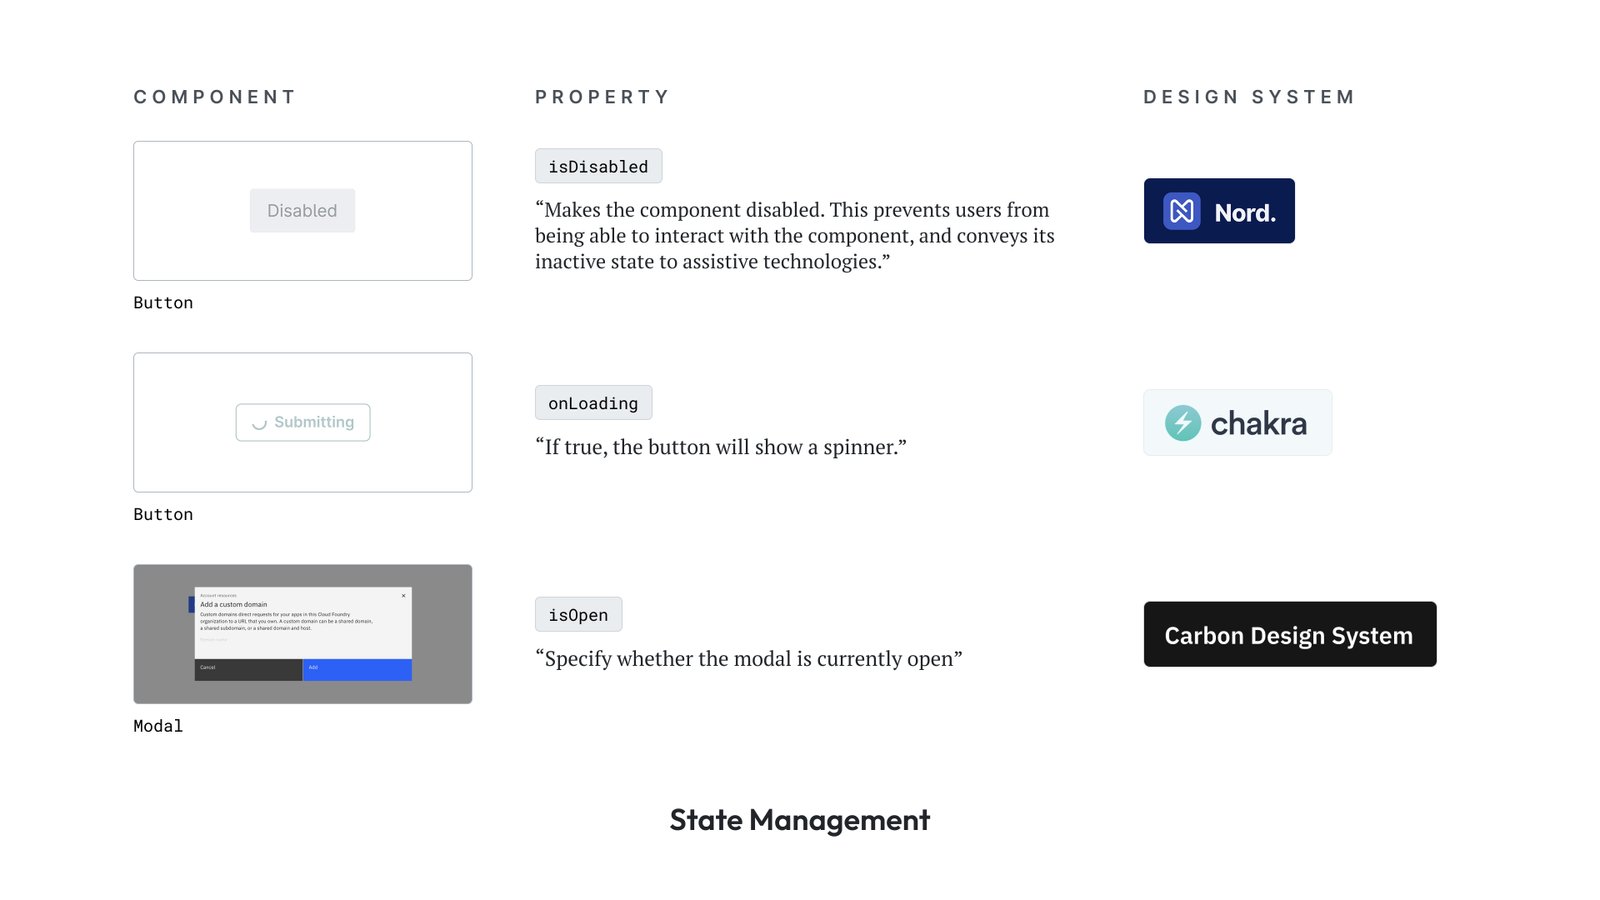Image resolution: width=1600 pixels, height=900 pixels.
Task: Open the Carbon Design System badge
Action: [x=1289, y=635]
